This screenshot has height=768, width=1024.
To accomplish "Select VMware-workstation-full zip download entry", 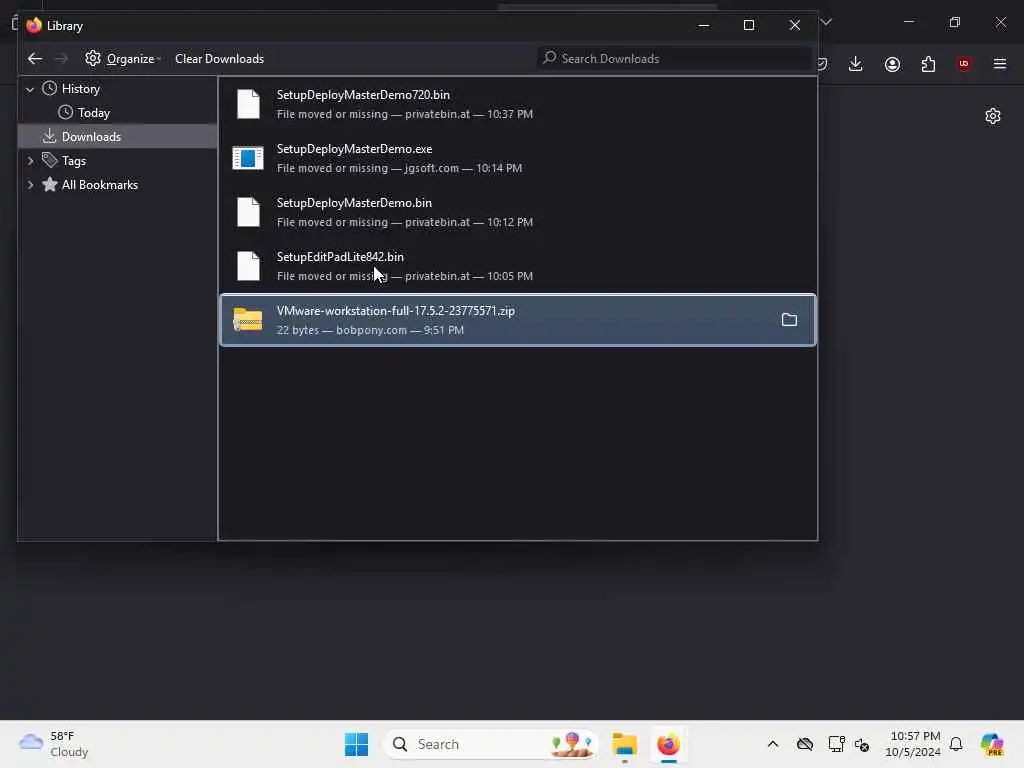I will pyautogui.click(x=518, y=320).
